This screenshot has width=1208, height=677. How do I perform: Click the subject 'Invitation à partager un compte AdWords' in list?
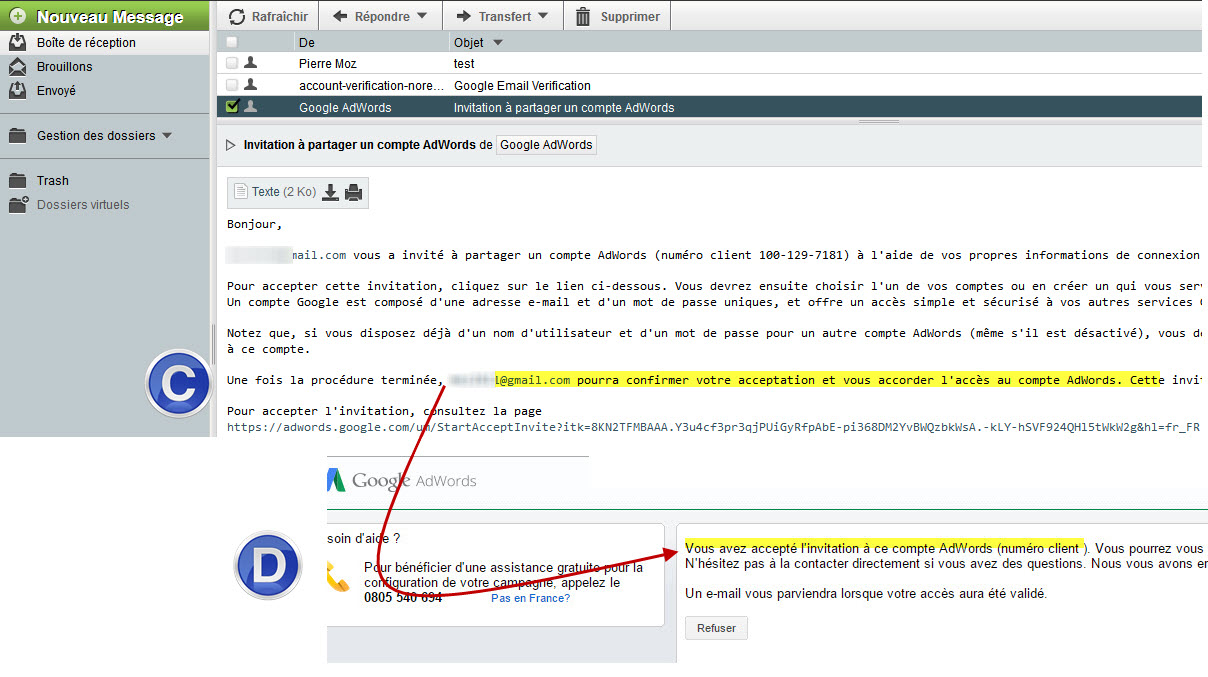(564, 108)
